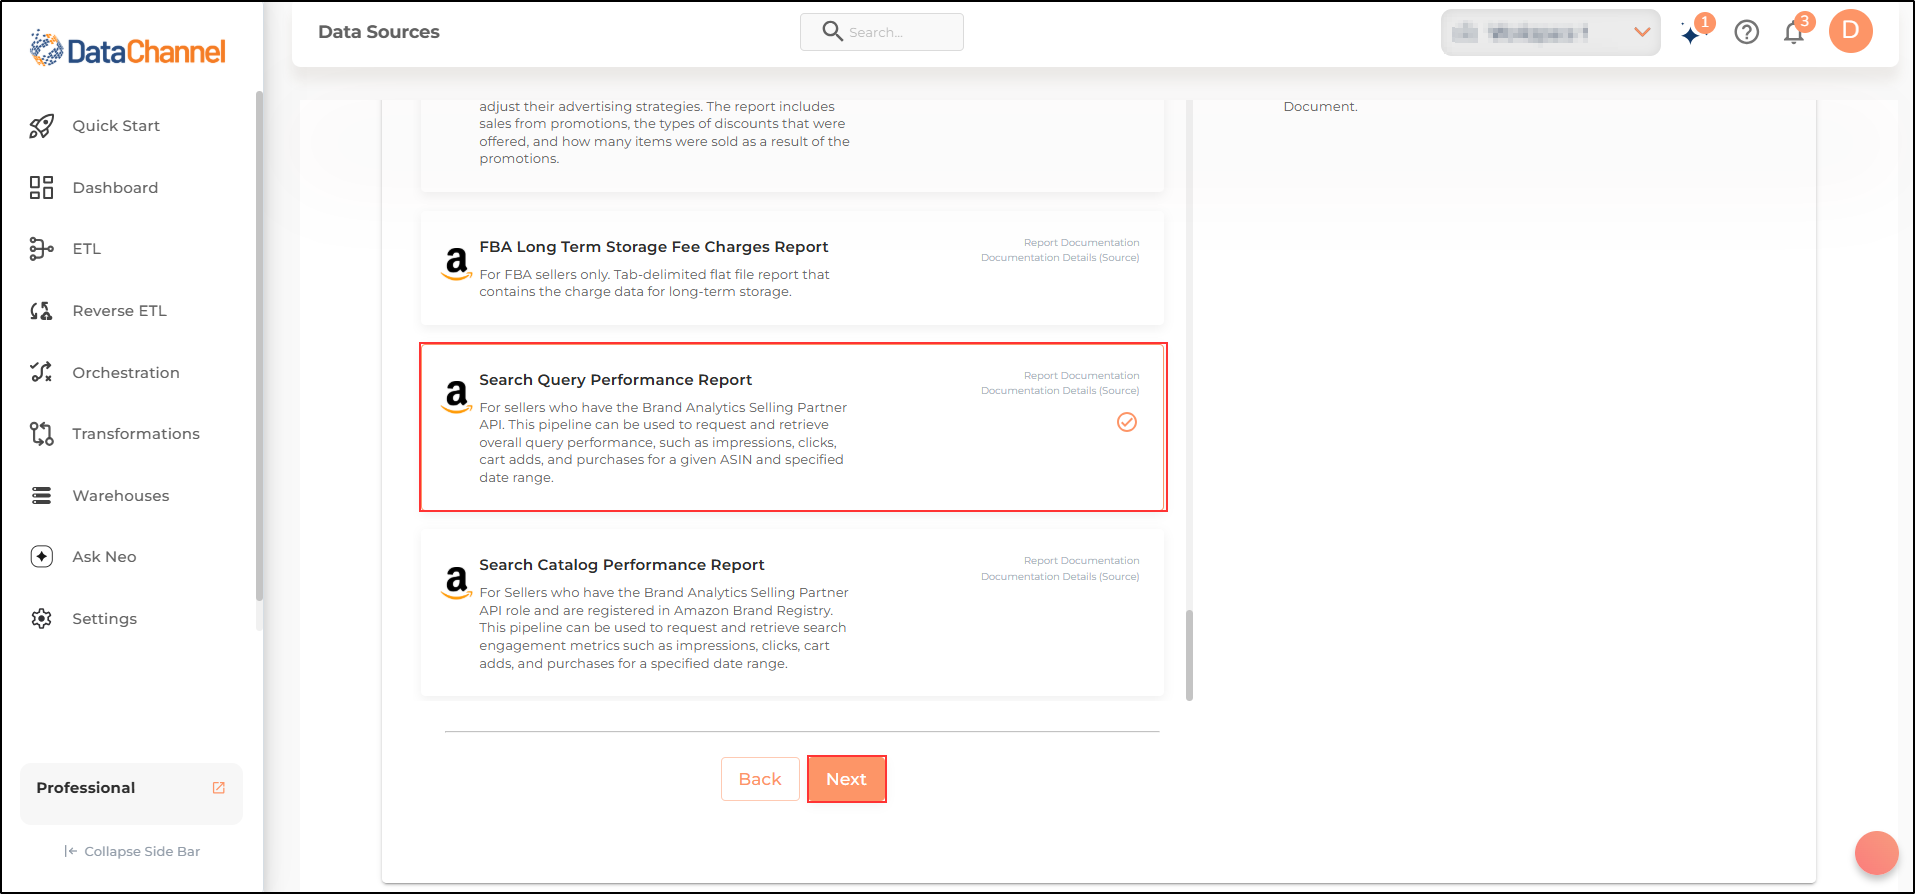Click Amazon logo on FBA Long Term Storage card
The image size is (1915, 894).
click(x=457, y=263)
